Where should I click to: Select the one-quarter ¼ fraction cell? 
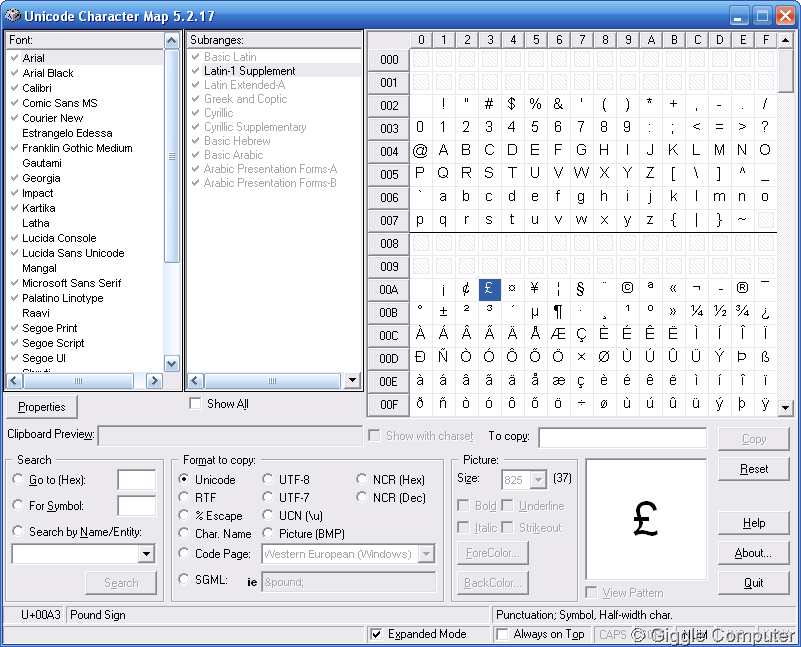[x=696, y=313]
